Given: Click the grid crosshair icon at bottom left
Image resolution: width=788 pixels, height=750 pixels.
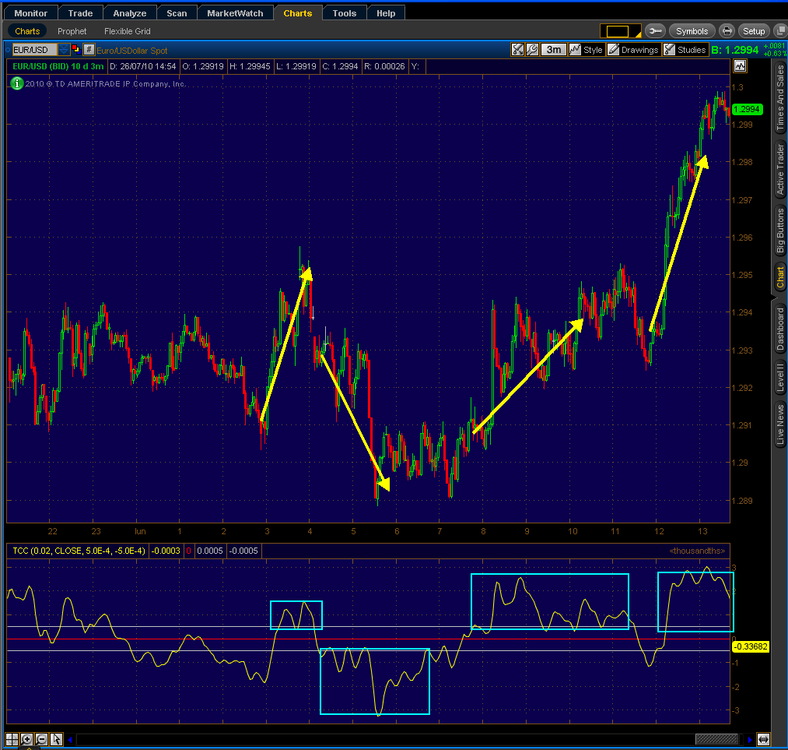Looking at the screenshot, I should pos(12,739).
